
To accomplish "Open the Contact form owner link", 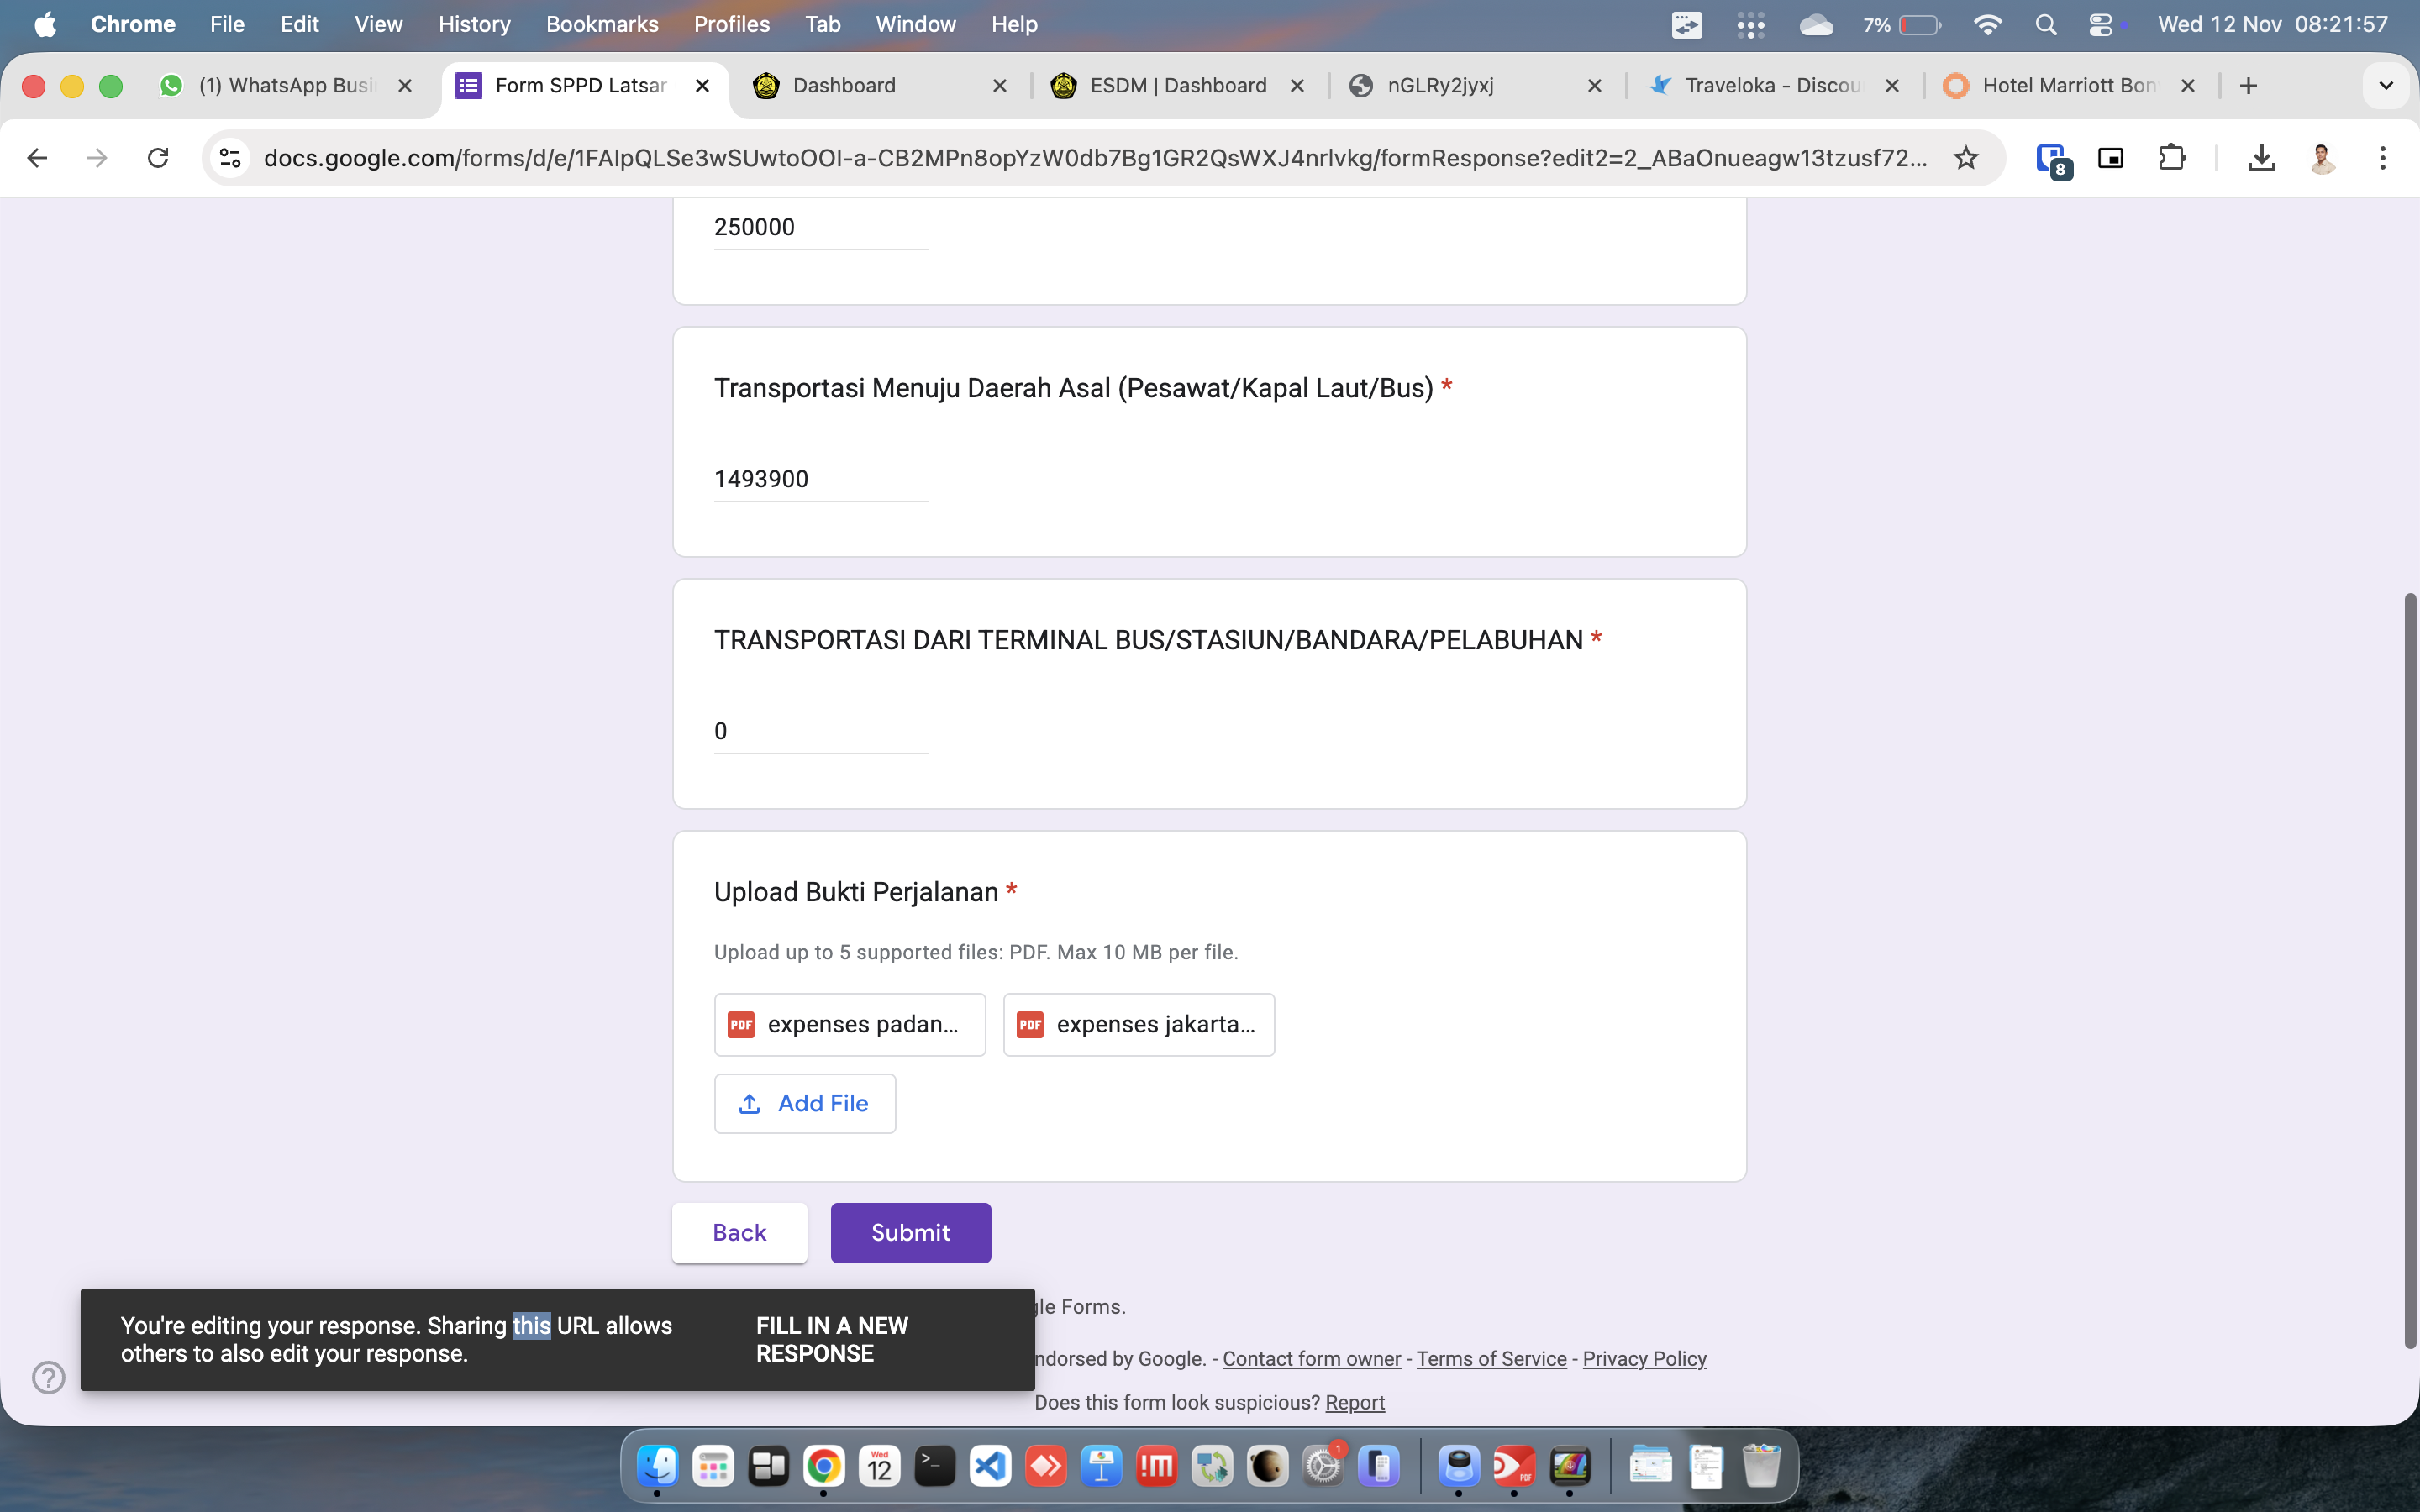I will [1311, 1359].
